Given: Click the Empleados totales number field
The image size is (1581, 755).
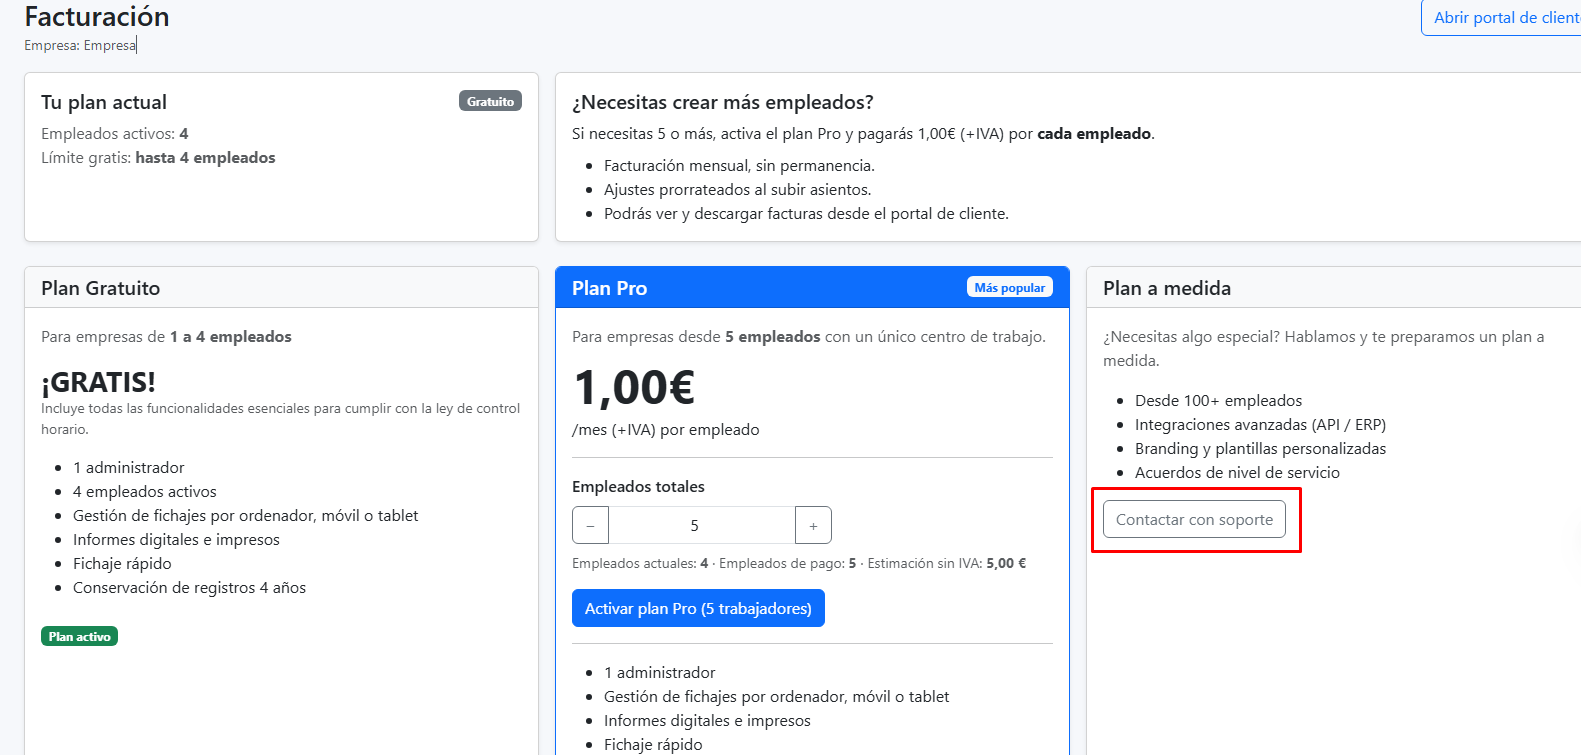Looking at the screenshot, I should (702, 525).
